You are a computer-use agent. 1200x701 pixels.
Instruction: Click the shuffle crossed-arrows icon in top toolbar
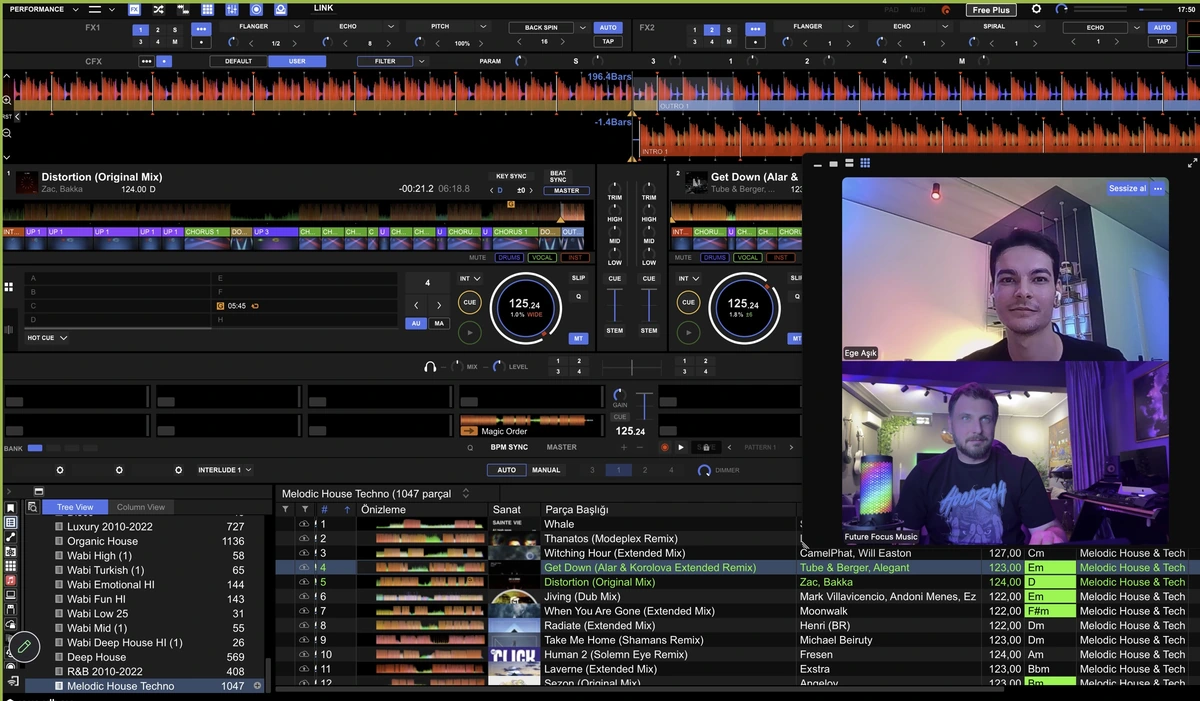(x=159, y=9)
